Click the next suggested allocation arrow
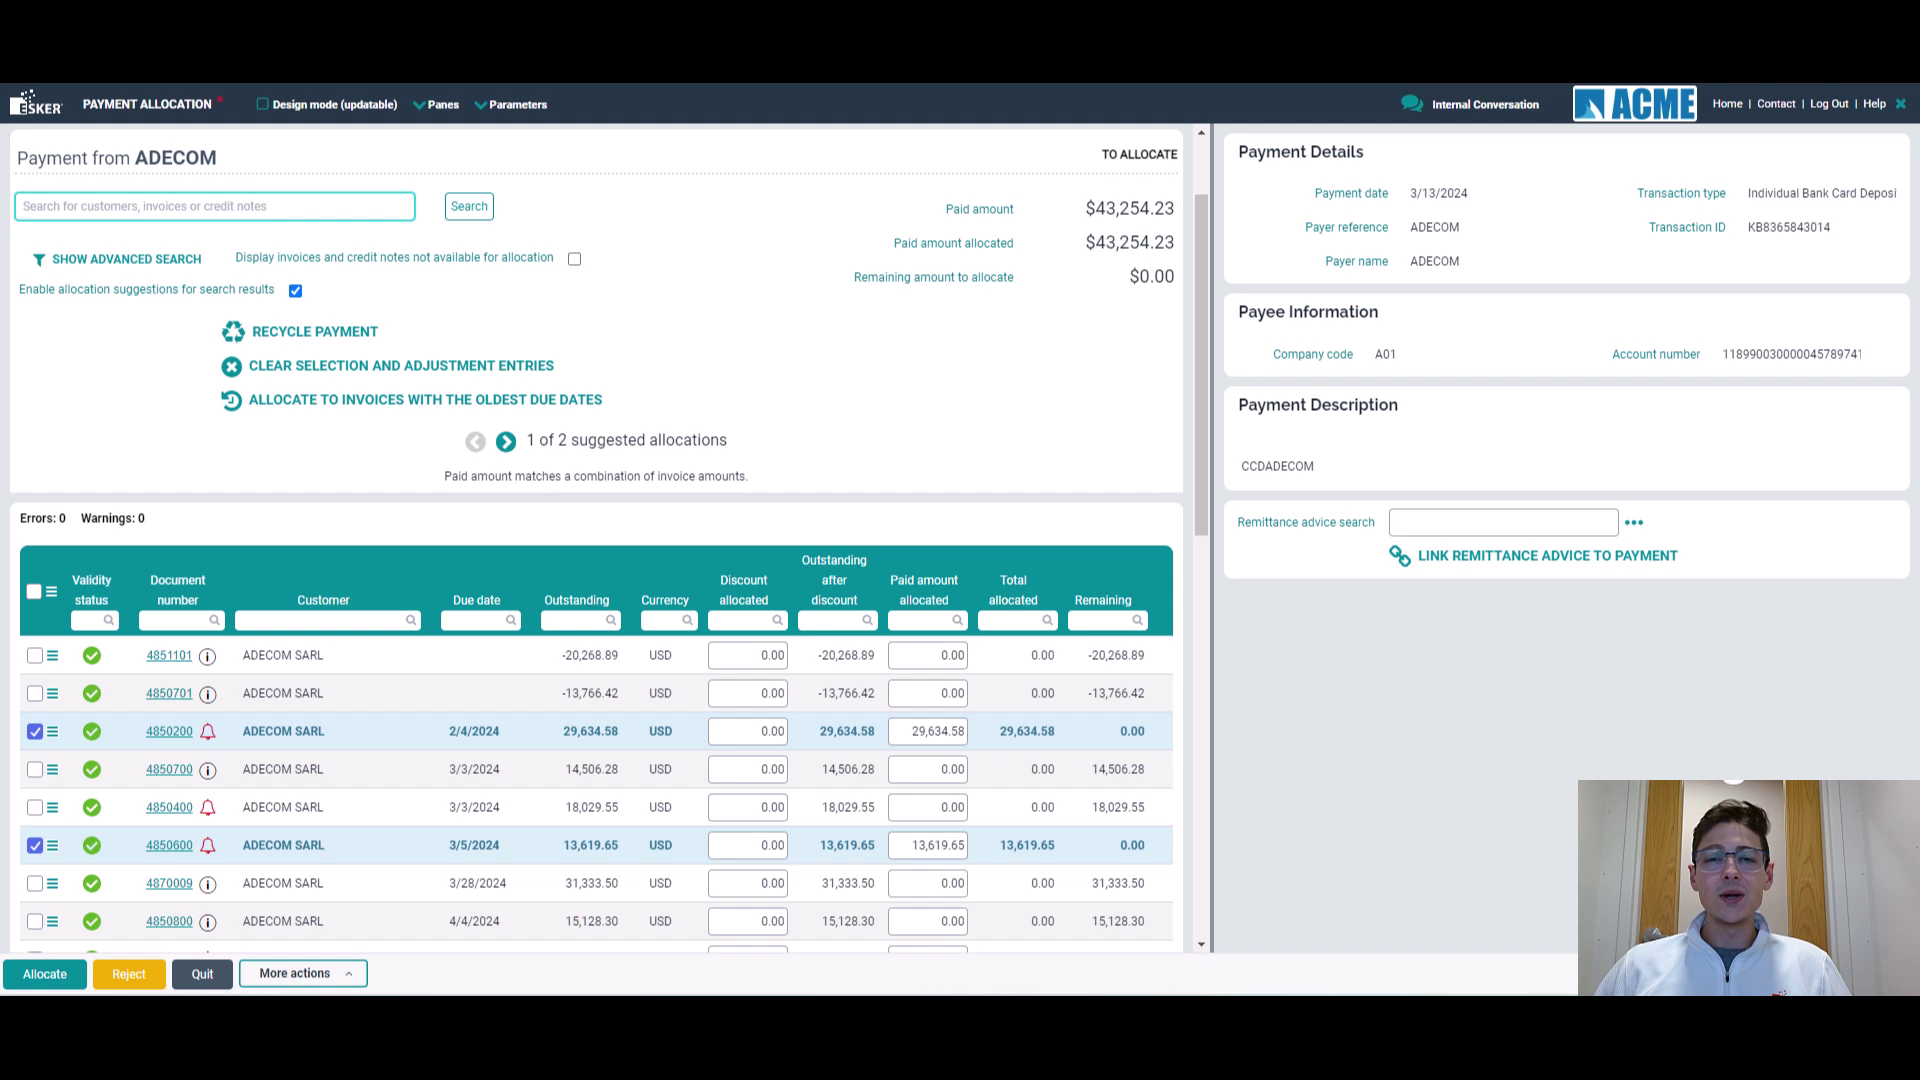This screenshot has width=1920, height=1080. pos(505,441)
